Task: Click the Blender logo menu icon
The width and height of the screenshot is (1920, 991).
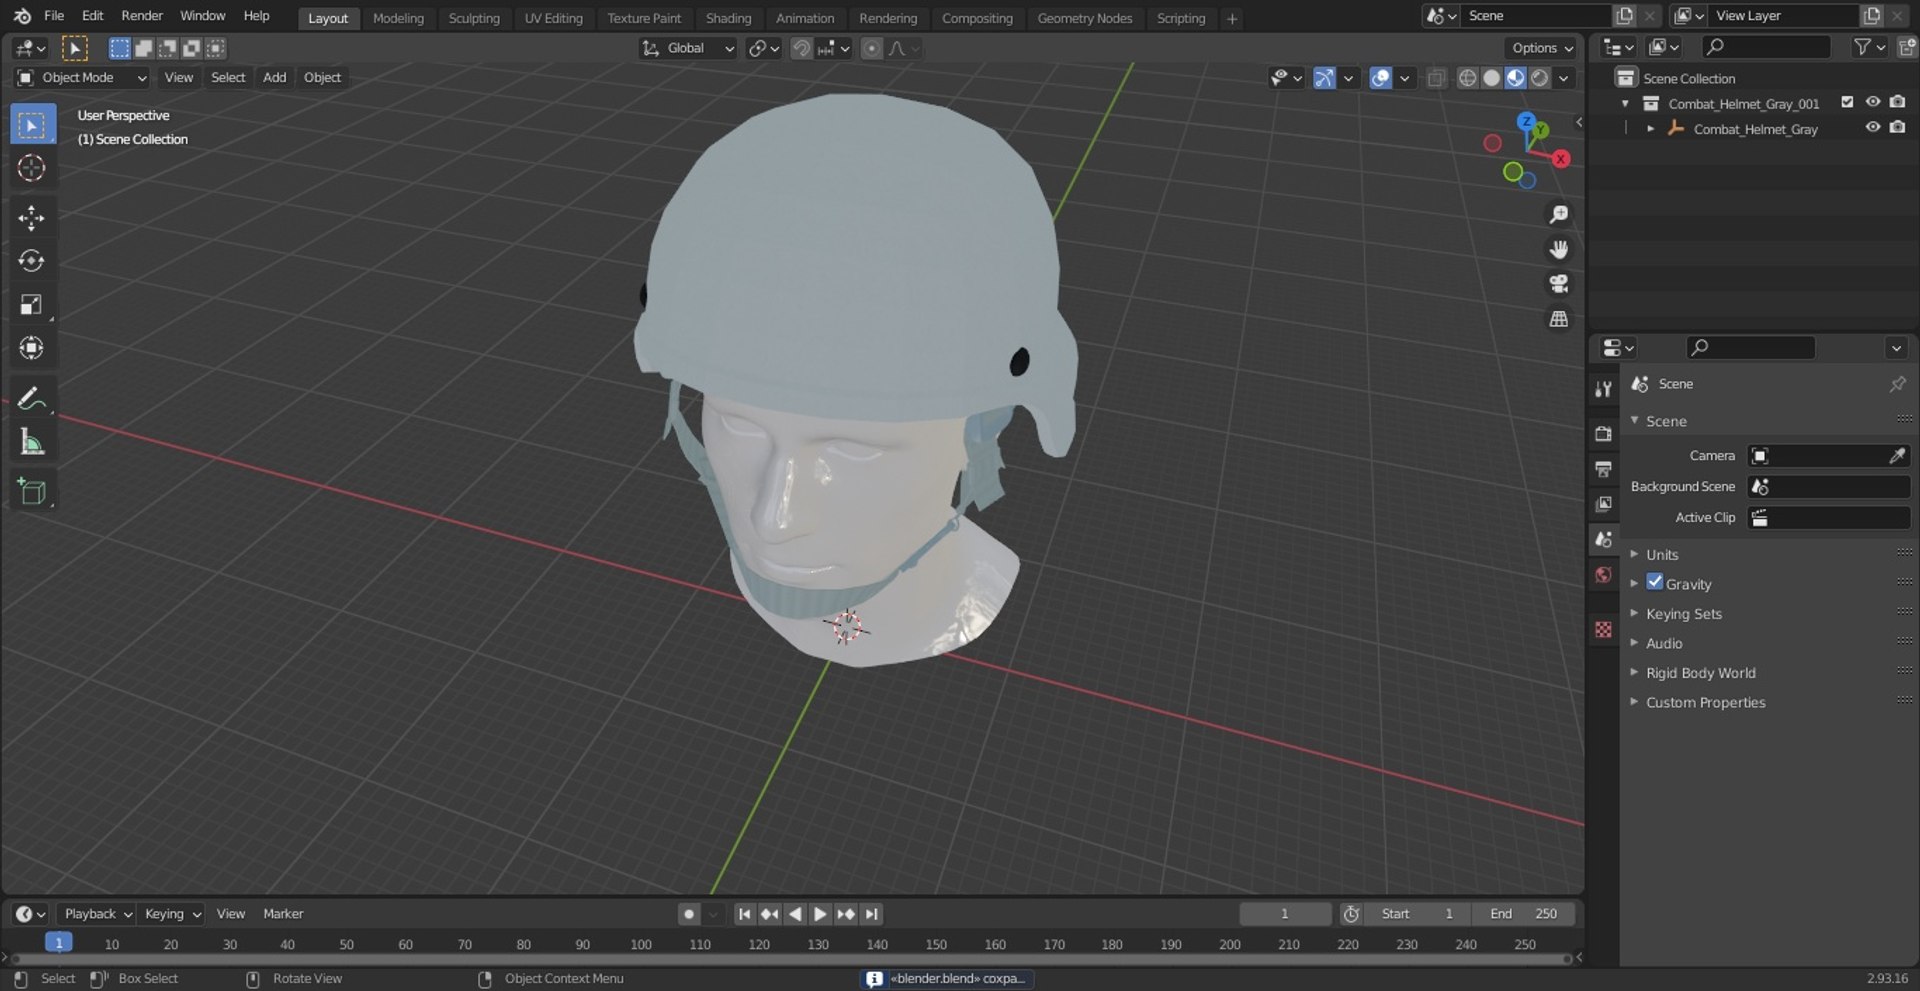Action: [22, 16]
